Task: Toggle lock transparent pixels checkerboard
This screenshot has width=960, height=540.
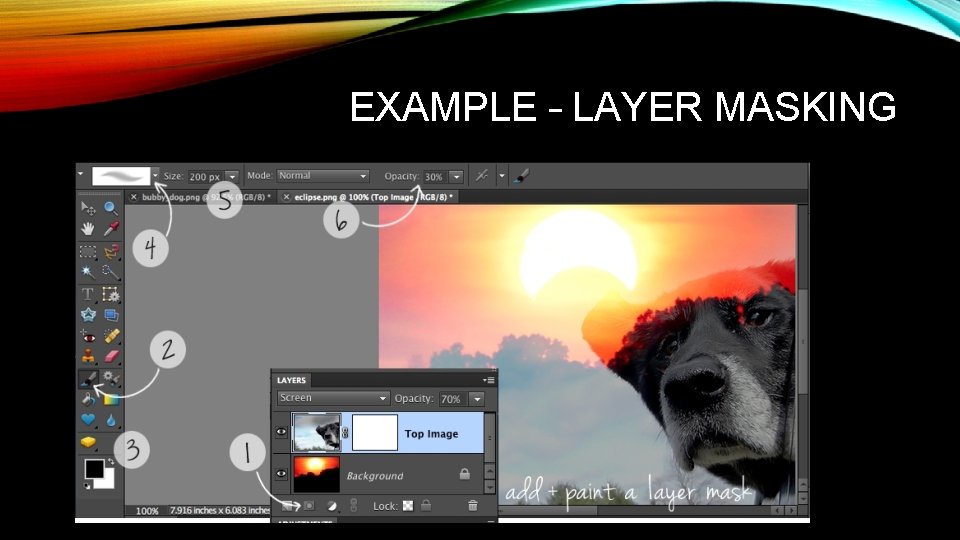Action: pos(408,506)
